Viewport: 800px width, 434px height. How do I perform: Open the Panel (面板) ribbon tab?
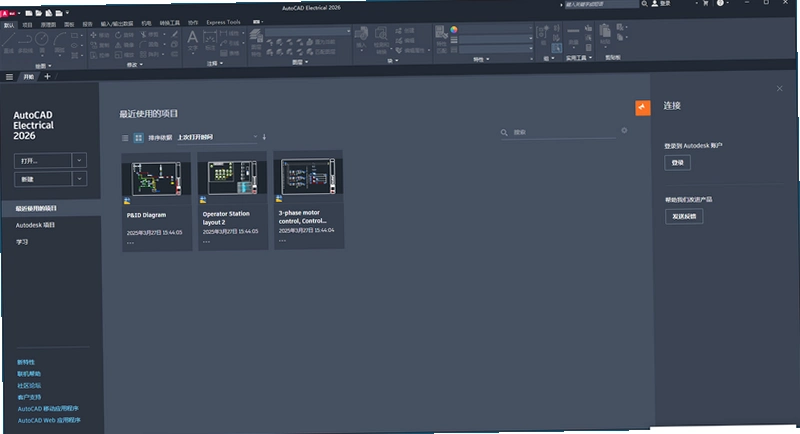coord(69,24)
